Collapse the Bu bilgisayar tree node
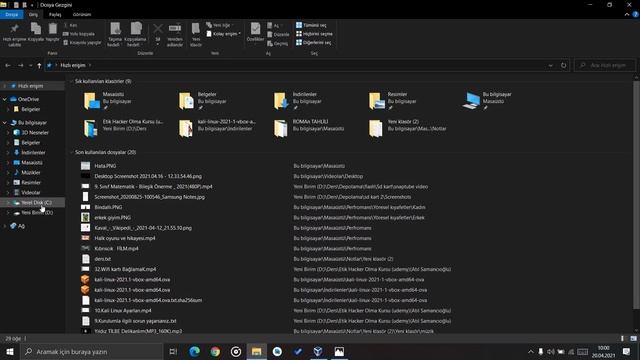 [x=4, y=122]
